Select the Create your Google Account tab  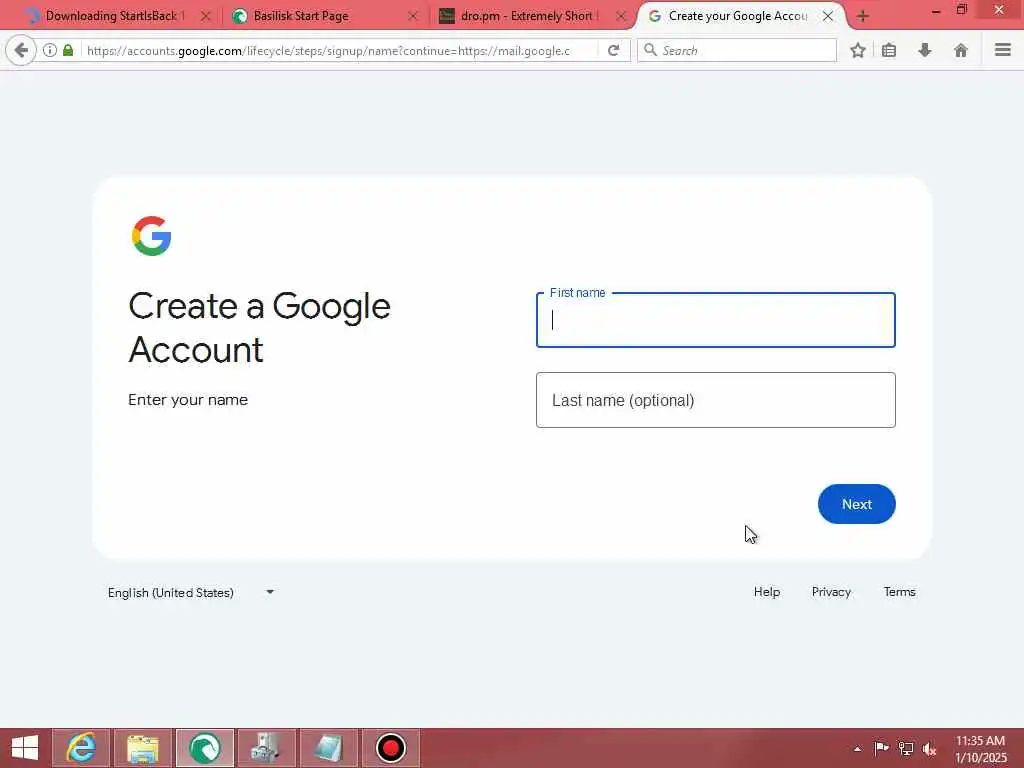tap(738, 16)
